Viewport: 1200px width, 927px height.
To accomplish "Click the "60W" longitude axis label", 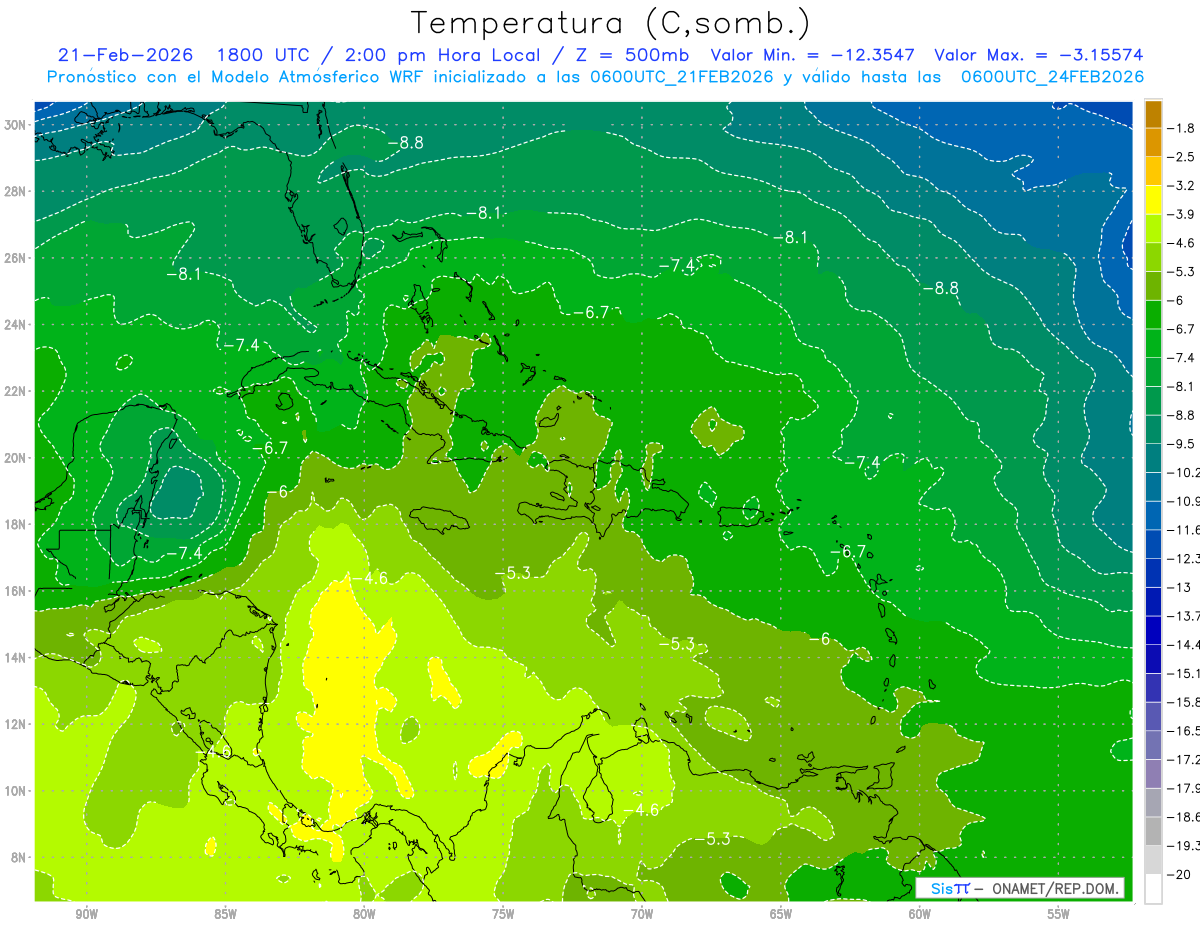I will (919, 914).
